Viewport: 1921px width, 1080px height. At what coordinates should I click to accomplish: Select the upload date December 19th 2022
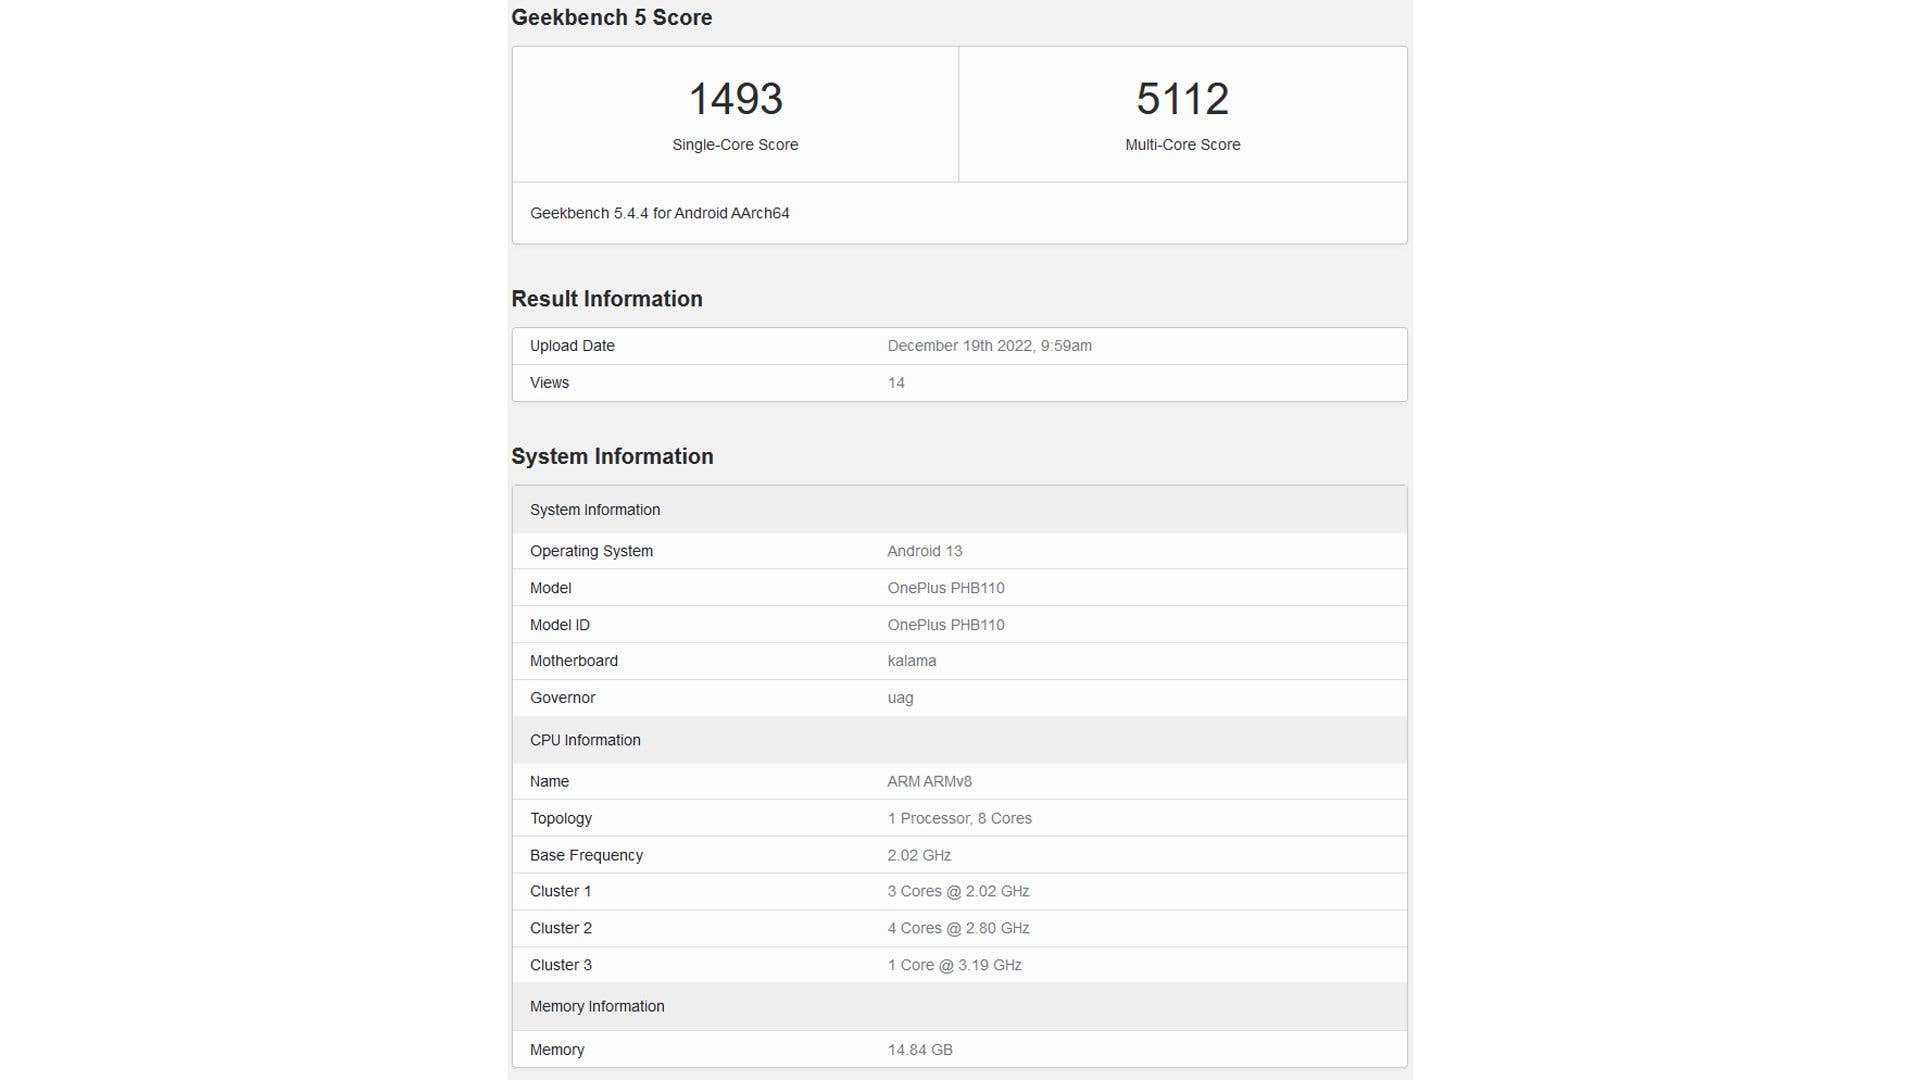pyautogui.click(x=990, y=346)
